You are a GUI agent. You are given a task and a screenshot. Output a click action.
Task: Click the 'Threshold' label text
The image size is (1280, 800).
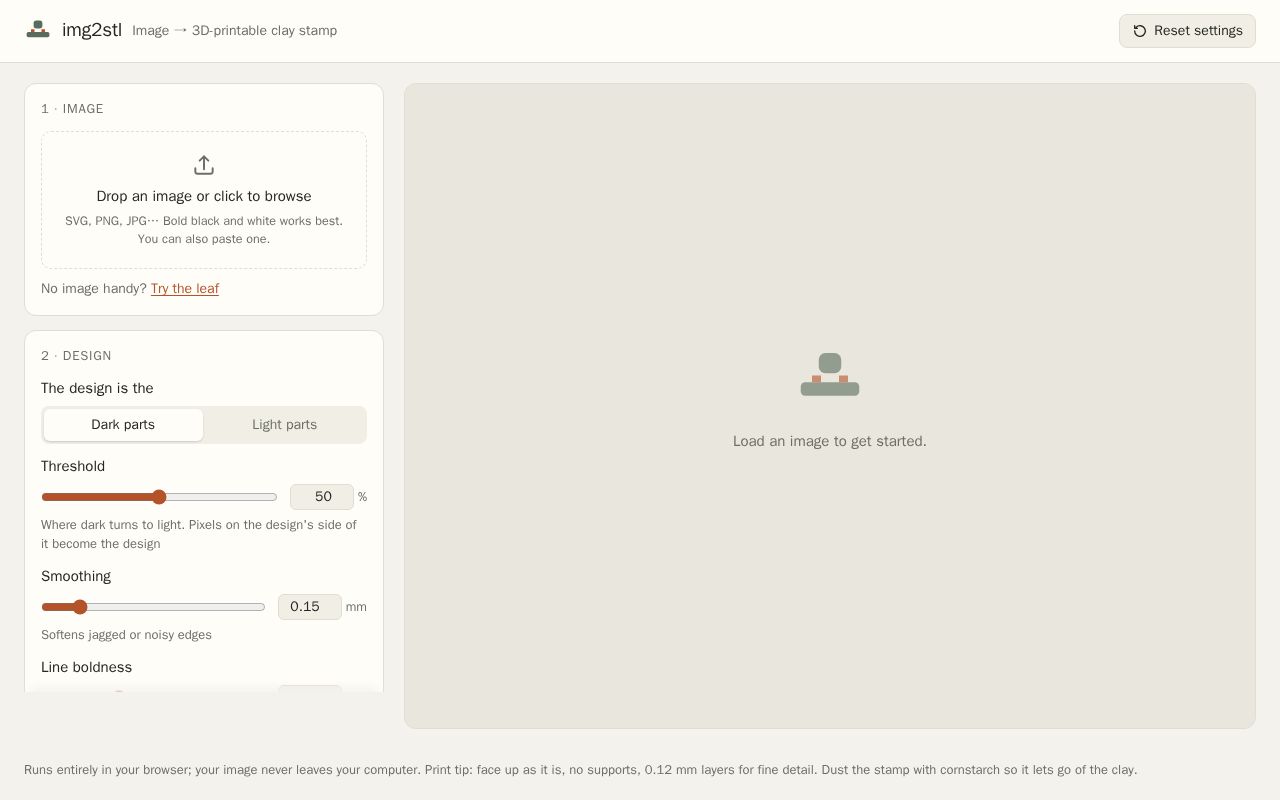73,467
